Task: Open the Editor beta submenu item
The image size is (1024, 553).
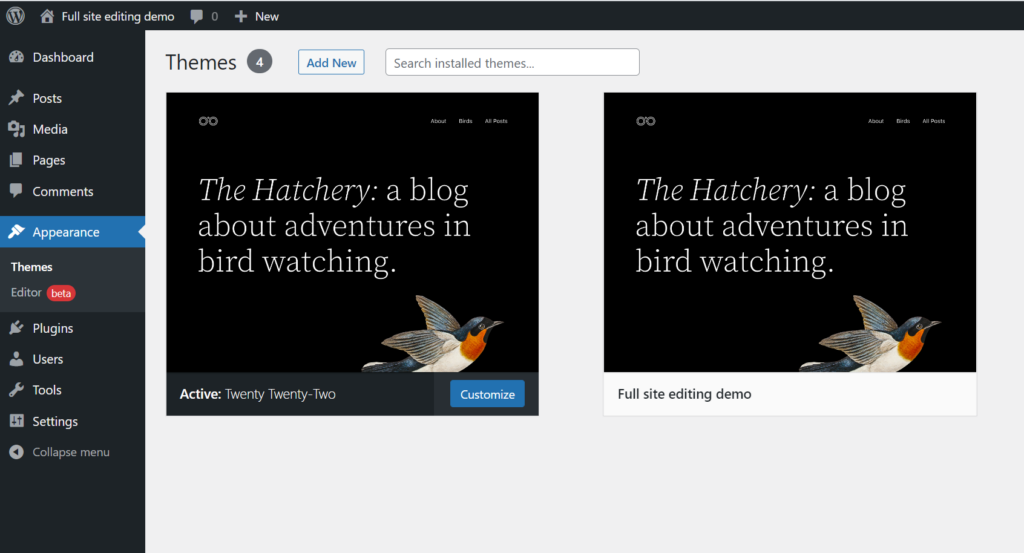Action: coord(43,292)
